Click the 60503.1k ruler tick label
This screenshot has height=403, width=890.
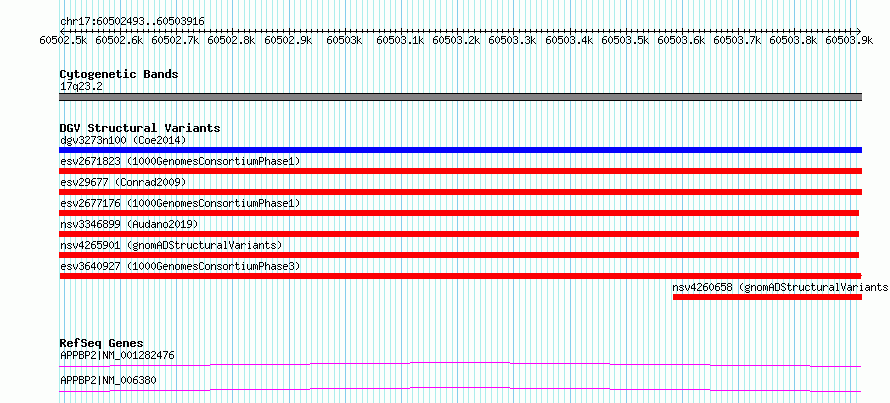(x=400, y=40)
